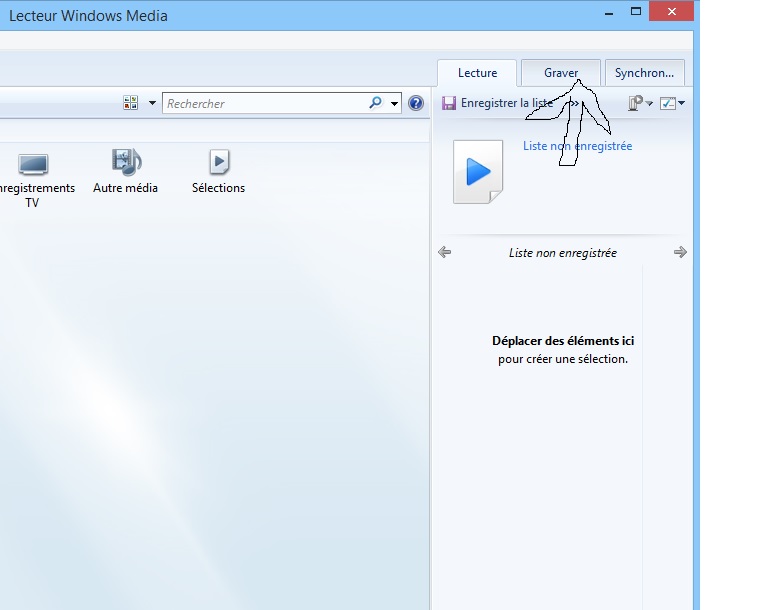Open the list options checkmark dropdown
Image resolution: width=768 pixels, height=610 pixels.
click(672, 103)
